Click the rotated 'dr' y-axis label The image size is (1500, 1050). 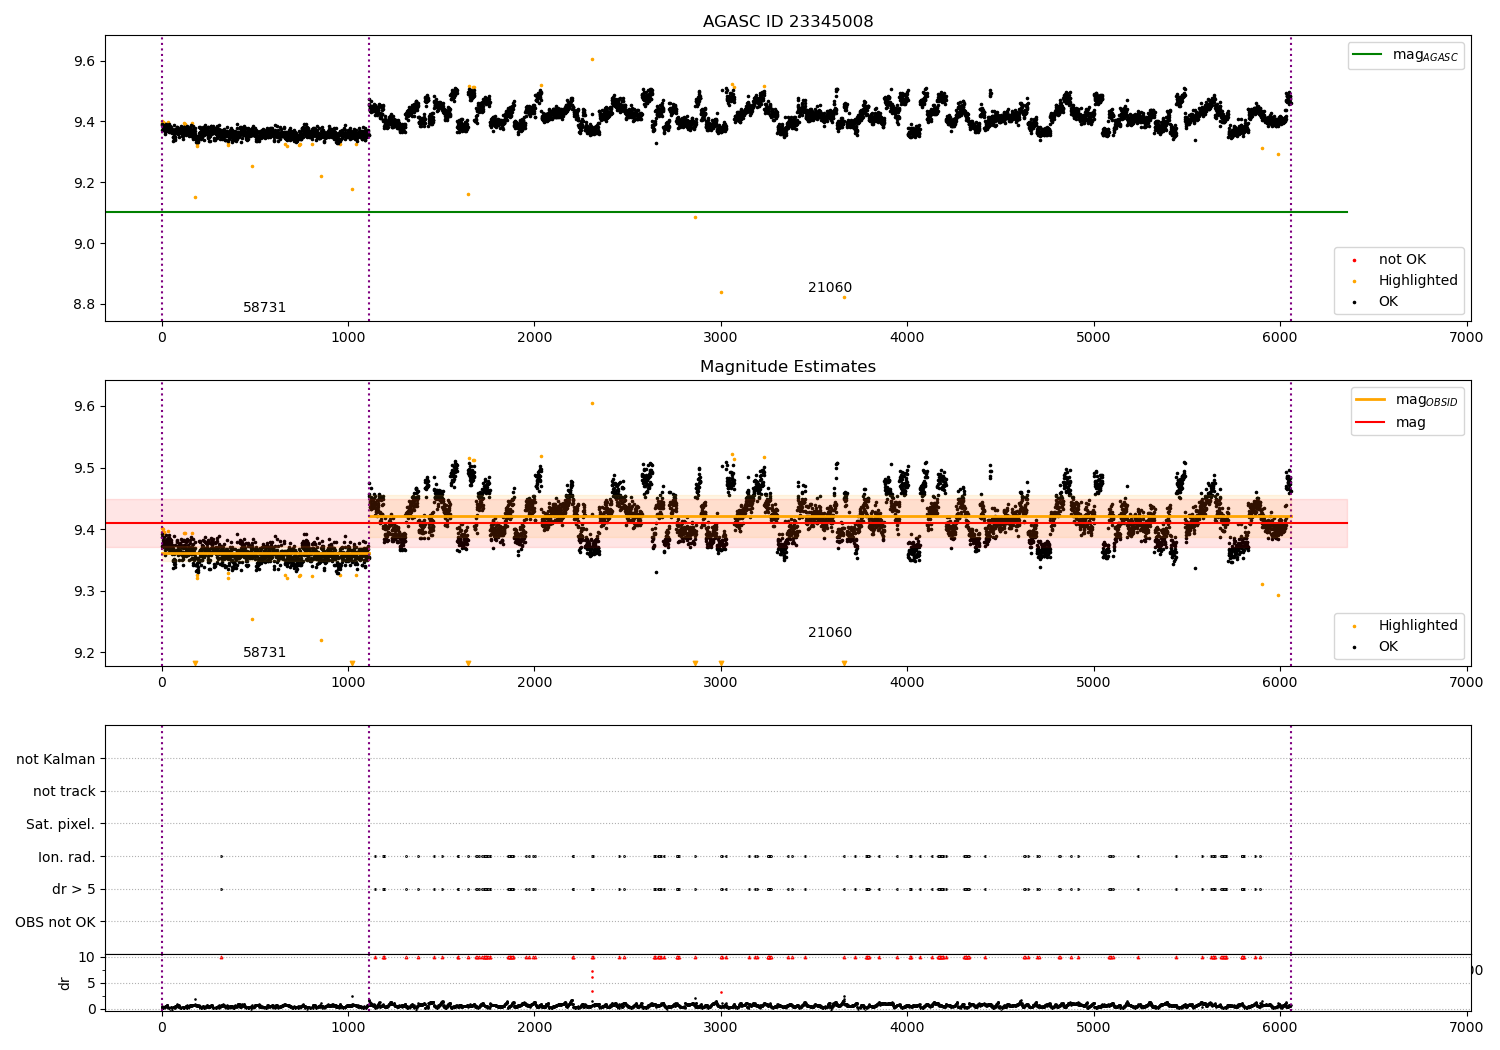coord(65,983)
